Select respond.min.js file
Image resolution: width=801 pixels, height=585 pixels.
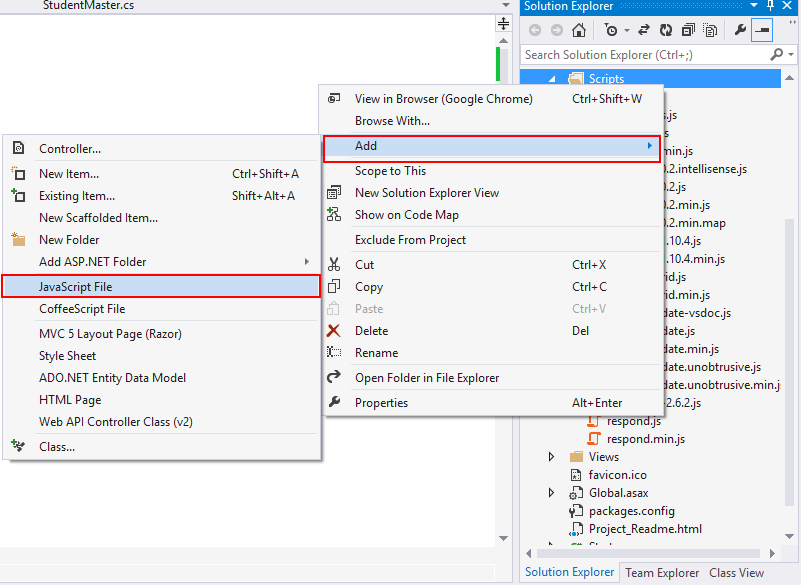[646, 439]
